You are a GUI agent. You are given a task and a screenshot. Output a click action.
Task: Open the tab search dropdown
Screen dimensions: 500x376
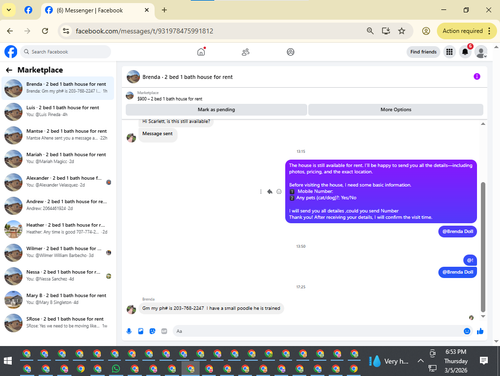click(9, 10)
